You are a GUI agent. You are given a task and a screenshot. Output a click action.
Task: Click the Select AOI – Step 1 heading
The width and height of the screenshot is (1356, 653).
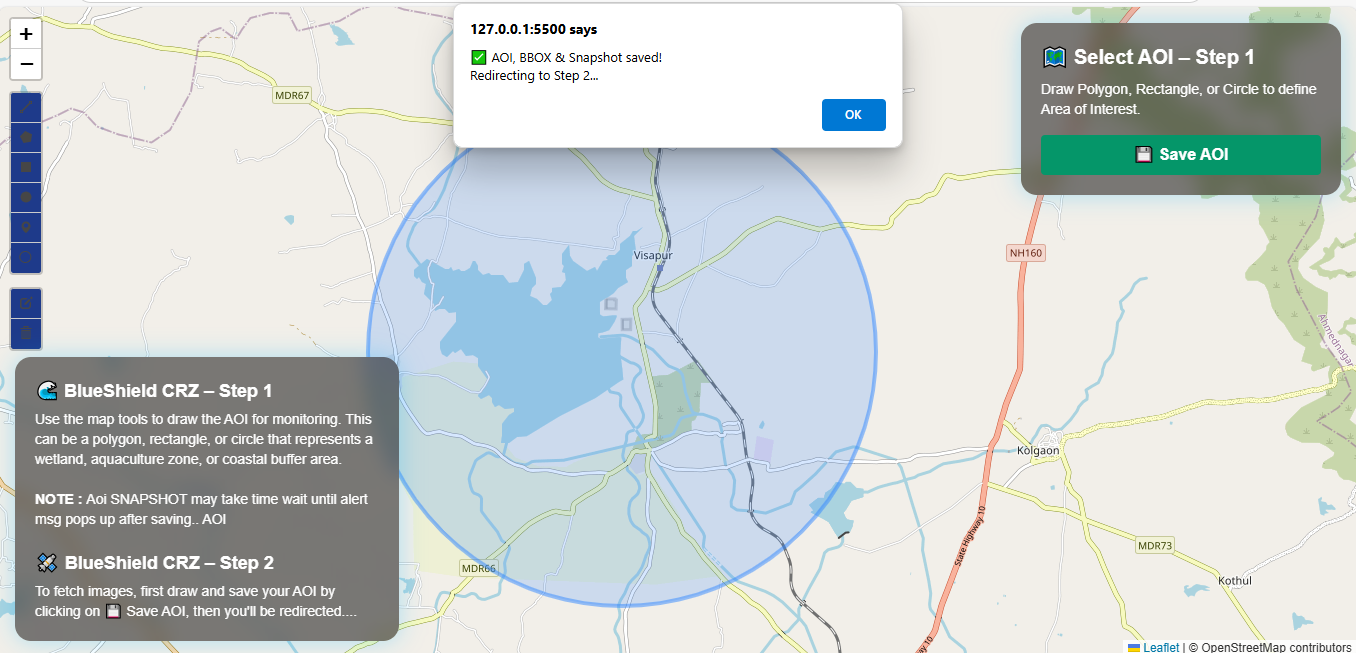1163,57
